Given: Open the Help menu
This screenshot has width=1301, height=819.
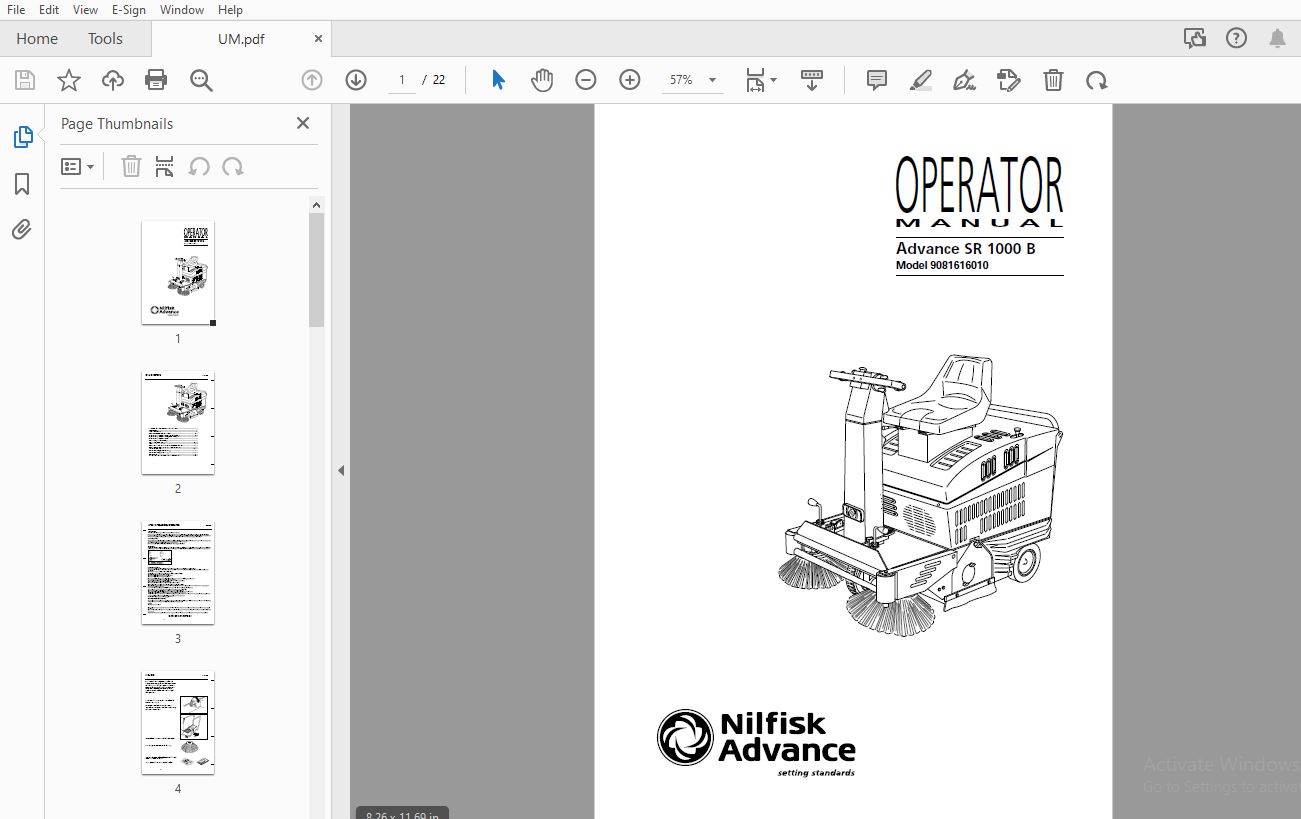Looking at the screenshot, I should tap(230, 9).
